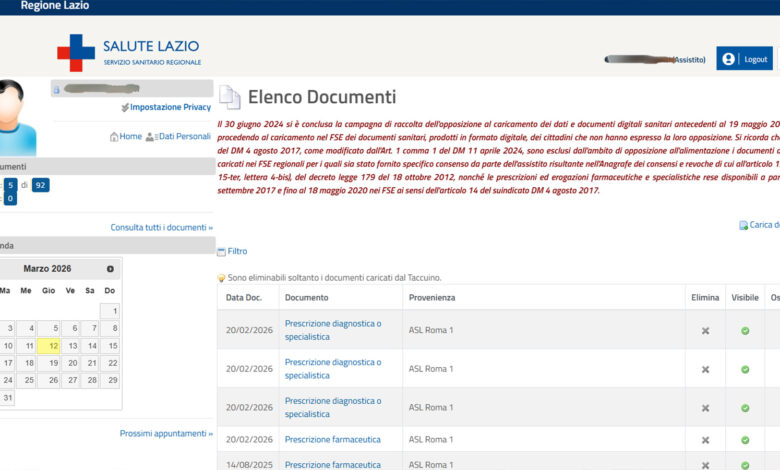The width and height of the screenshot is (780, 470).
Task: Open first Prescrizione diagnostica o specialistica document
Action: (x=333, y=330)
